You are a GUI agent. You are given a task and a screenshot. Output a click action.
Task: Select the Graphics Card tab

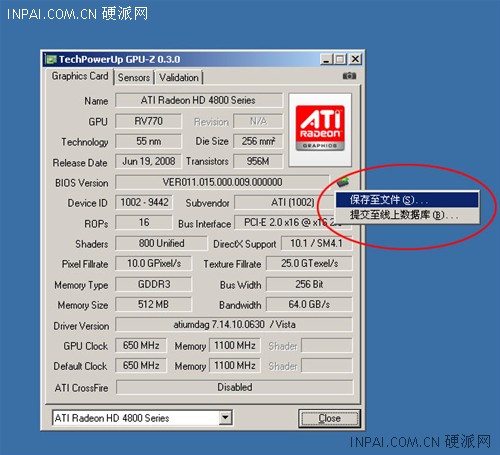pos(80,76)
